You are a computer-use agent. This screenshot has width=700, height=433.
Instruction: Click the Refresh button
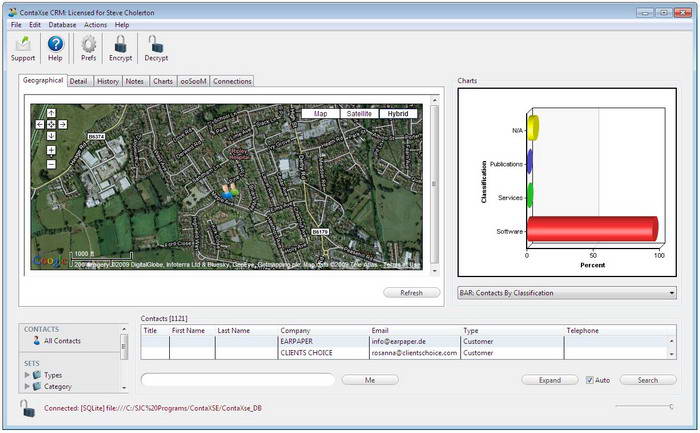[412, 293]
